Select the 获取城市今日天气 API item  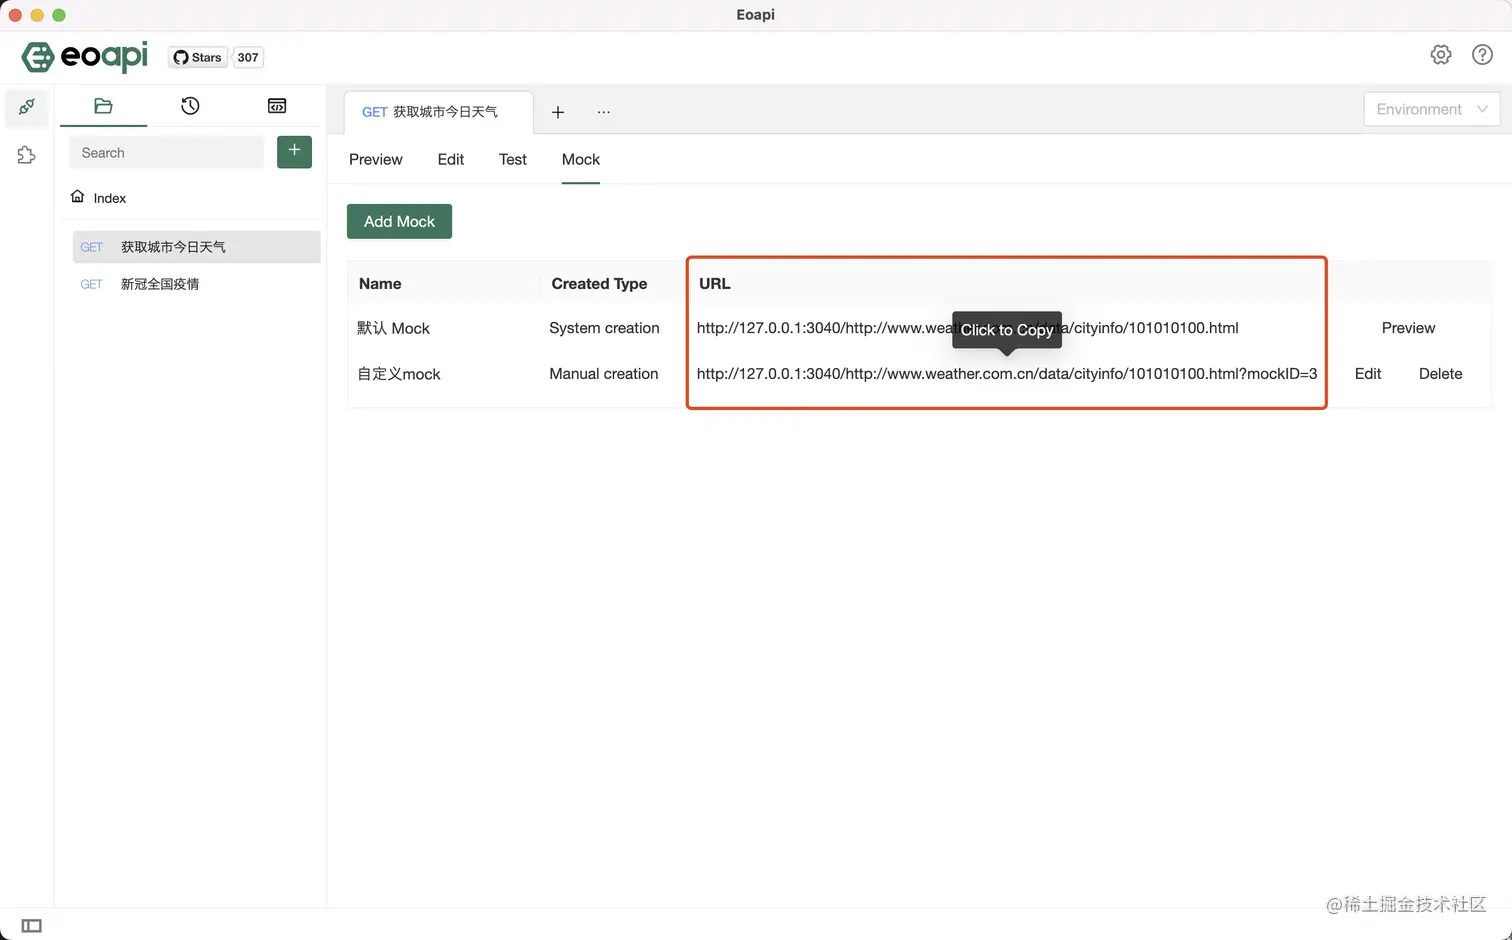click(196, 247)
